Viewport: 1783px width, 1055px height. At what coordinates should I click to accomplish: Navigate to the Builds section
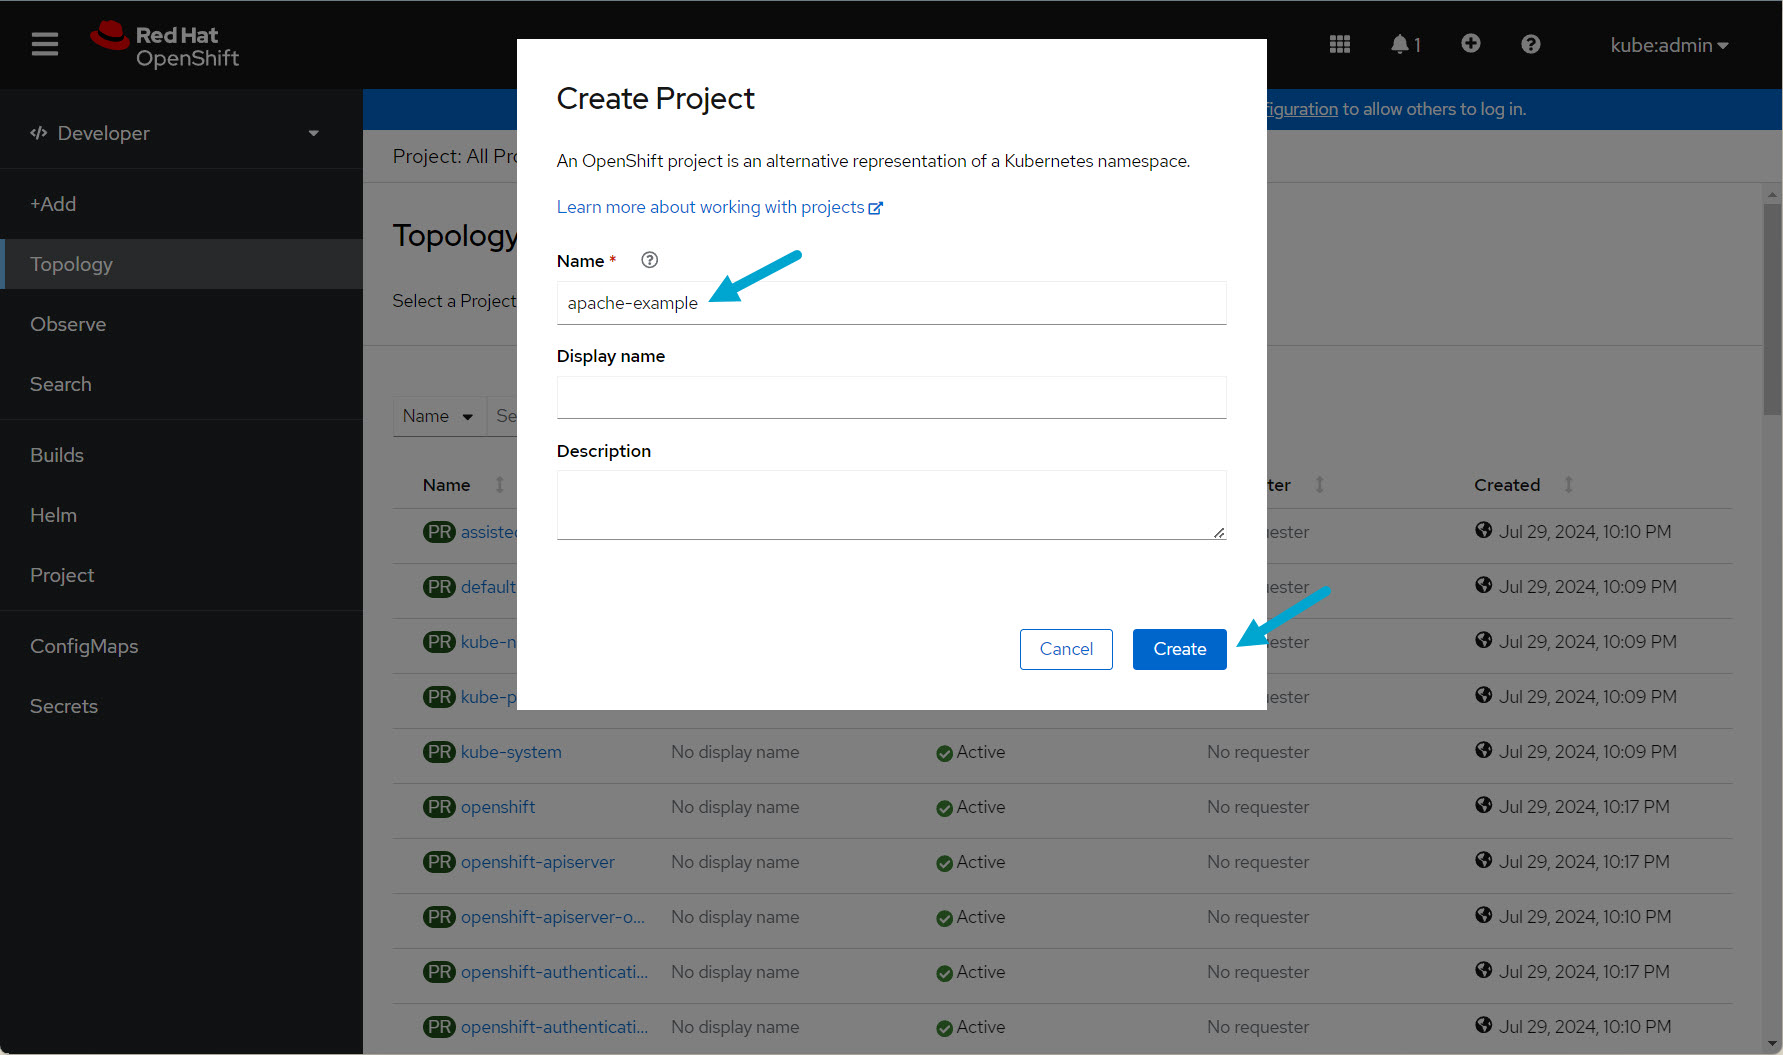pyautogui.click(x=56, y=454)
